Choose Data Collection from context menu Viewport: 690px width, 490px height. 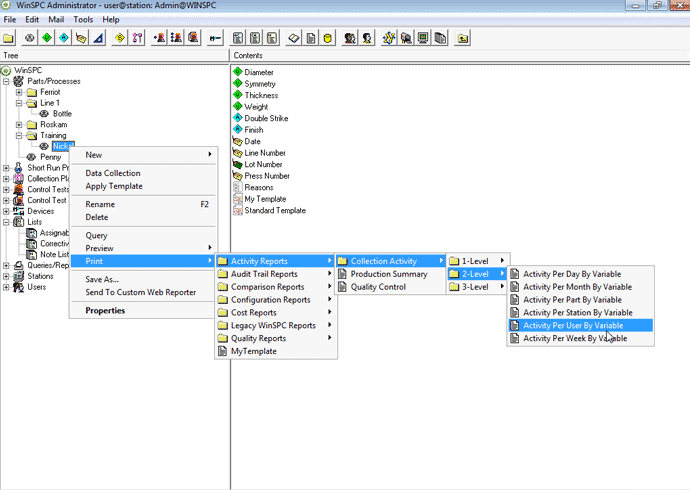click(113, 173)
